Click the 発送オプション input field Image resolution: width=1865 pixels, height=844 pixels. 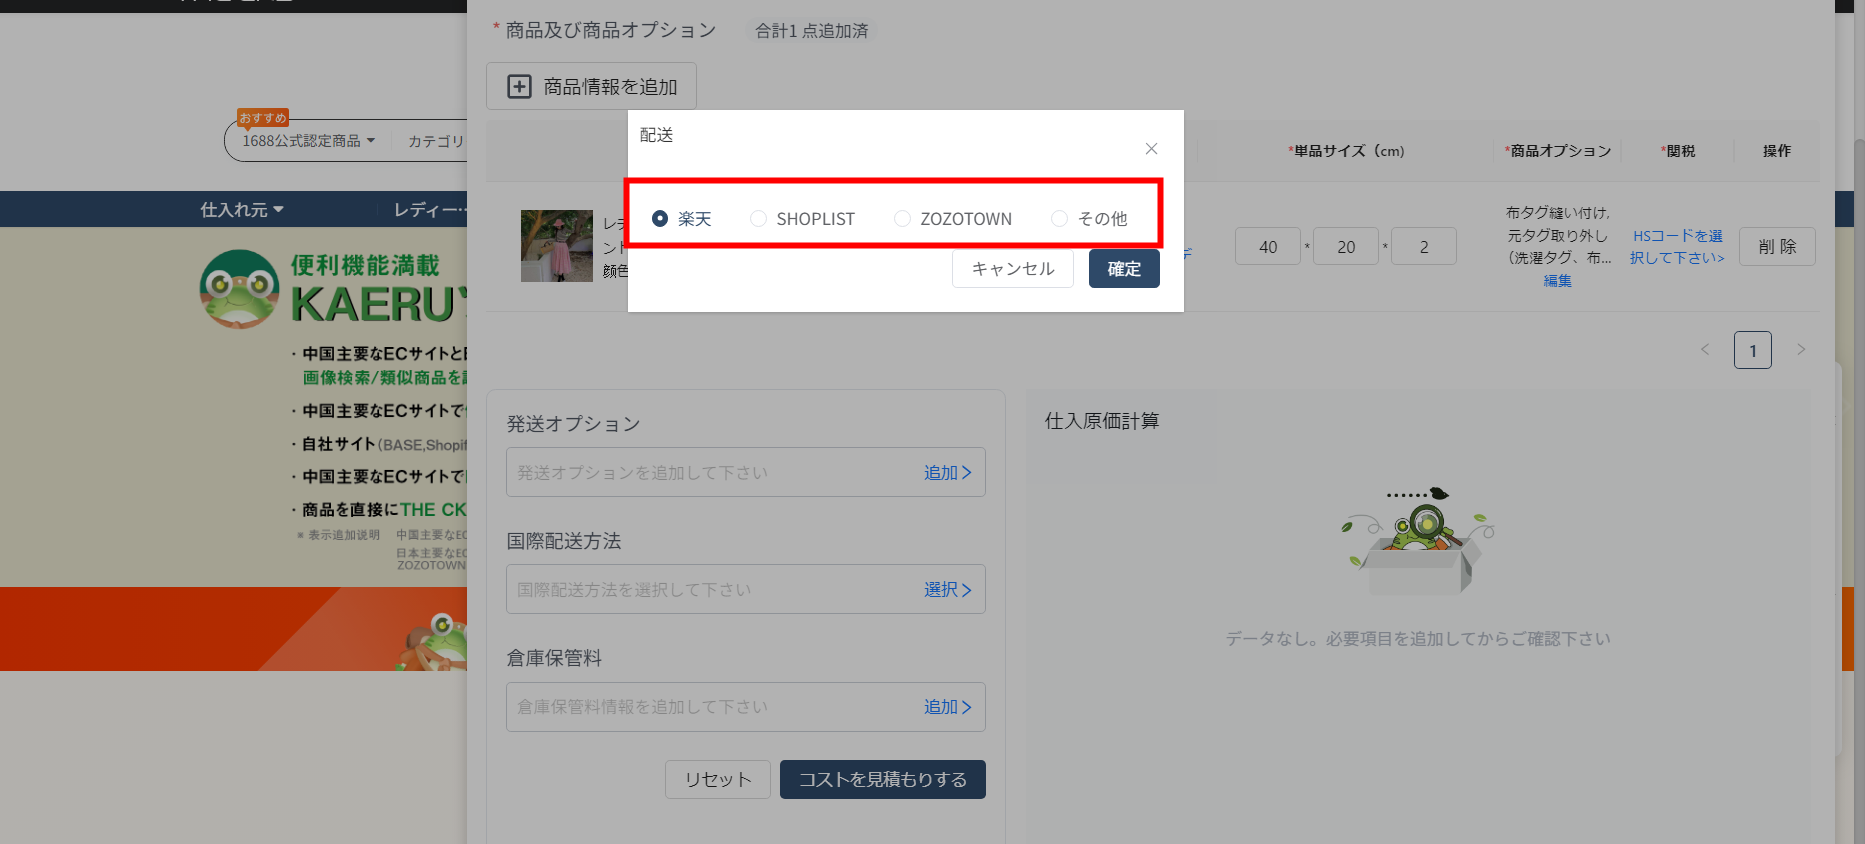tap(746, 472)
